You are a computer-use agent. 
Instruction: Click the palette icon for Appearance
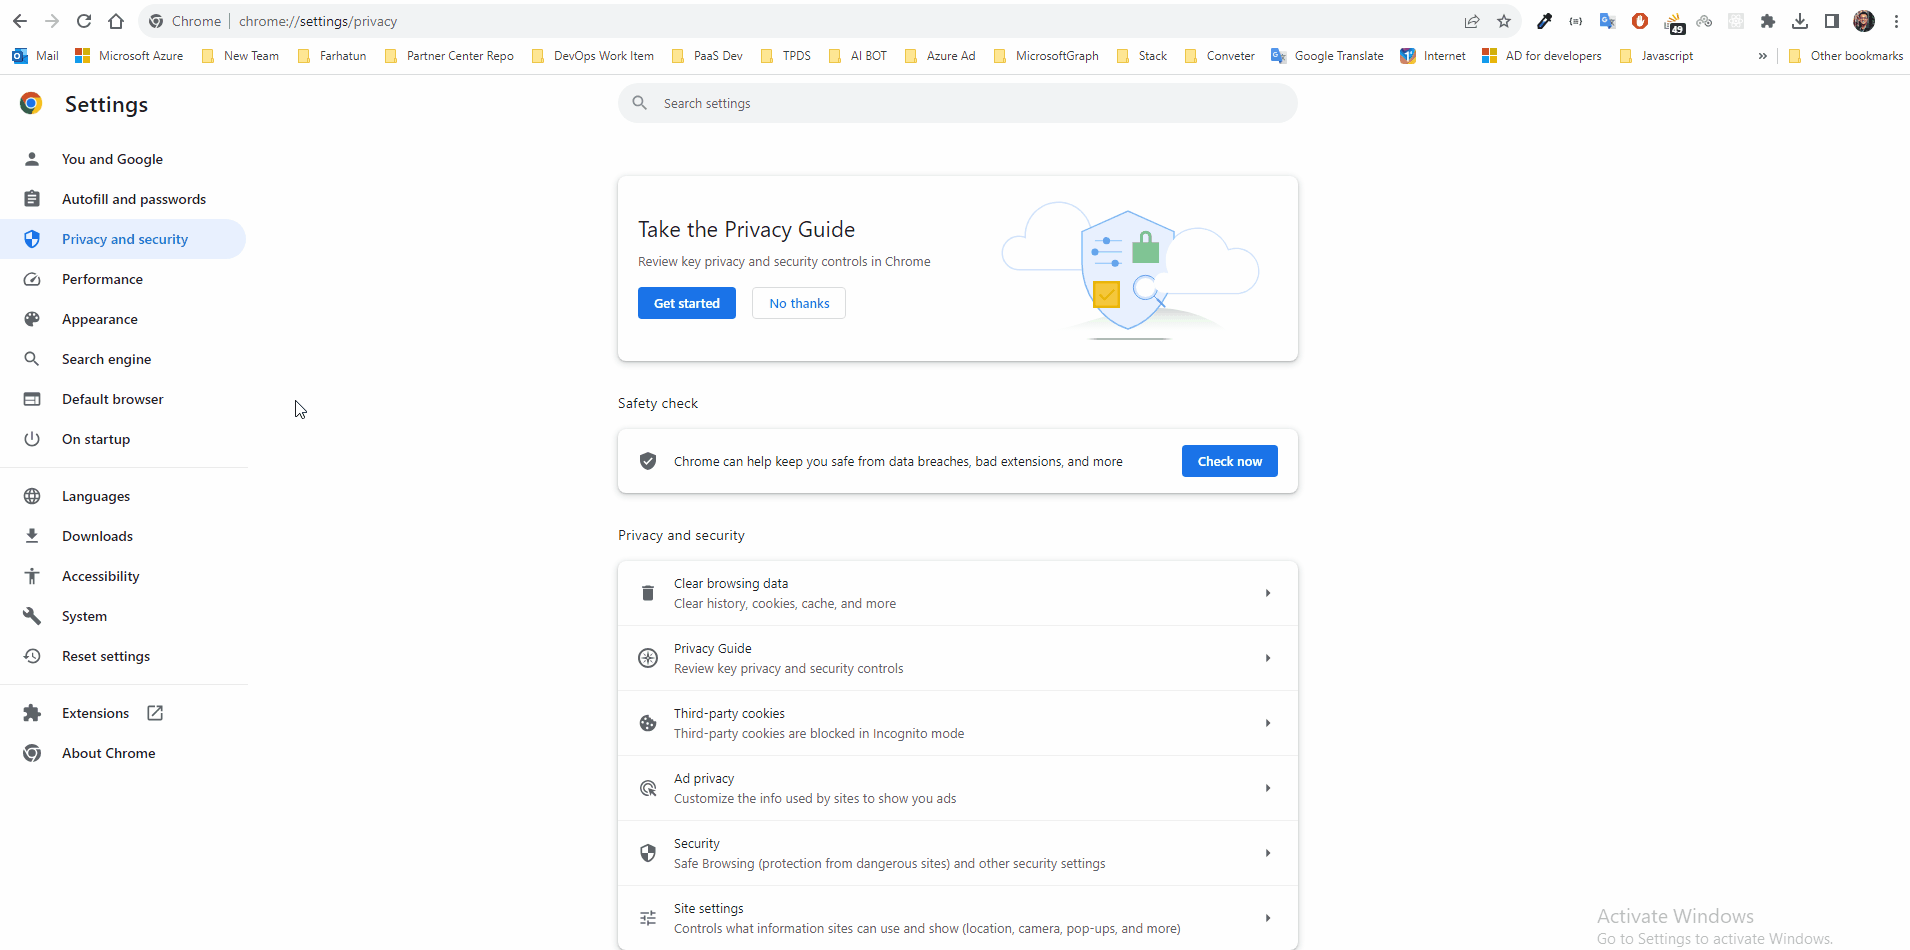click(x=32, y=319)
